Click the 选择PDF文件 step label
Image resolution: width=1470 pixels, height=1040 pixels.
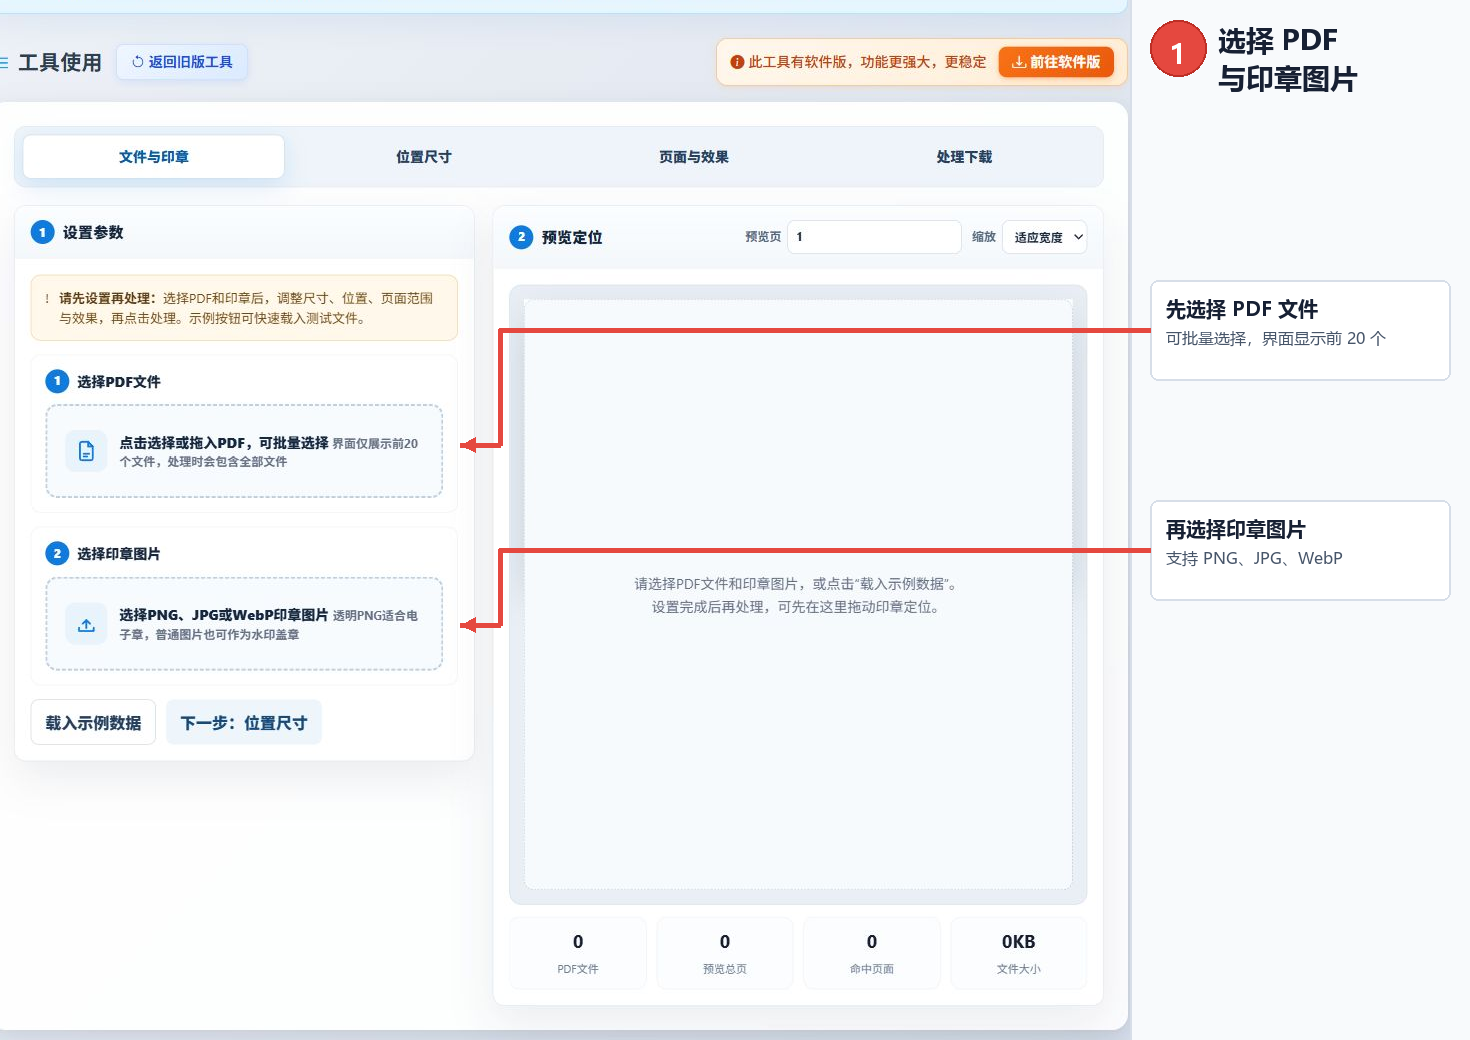coord(118,381)
